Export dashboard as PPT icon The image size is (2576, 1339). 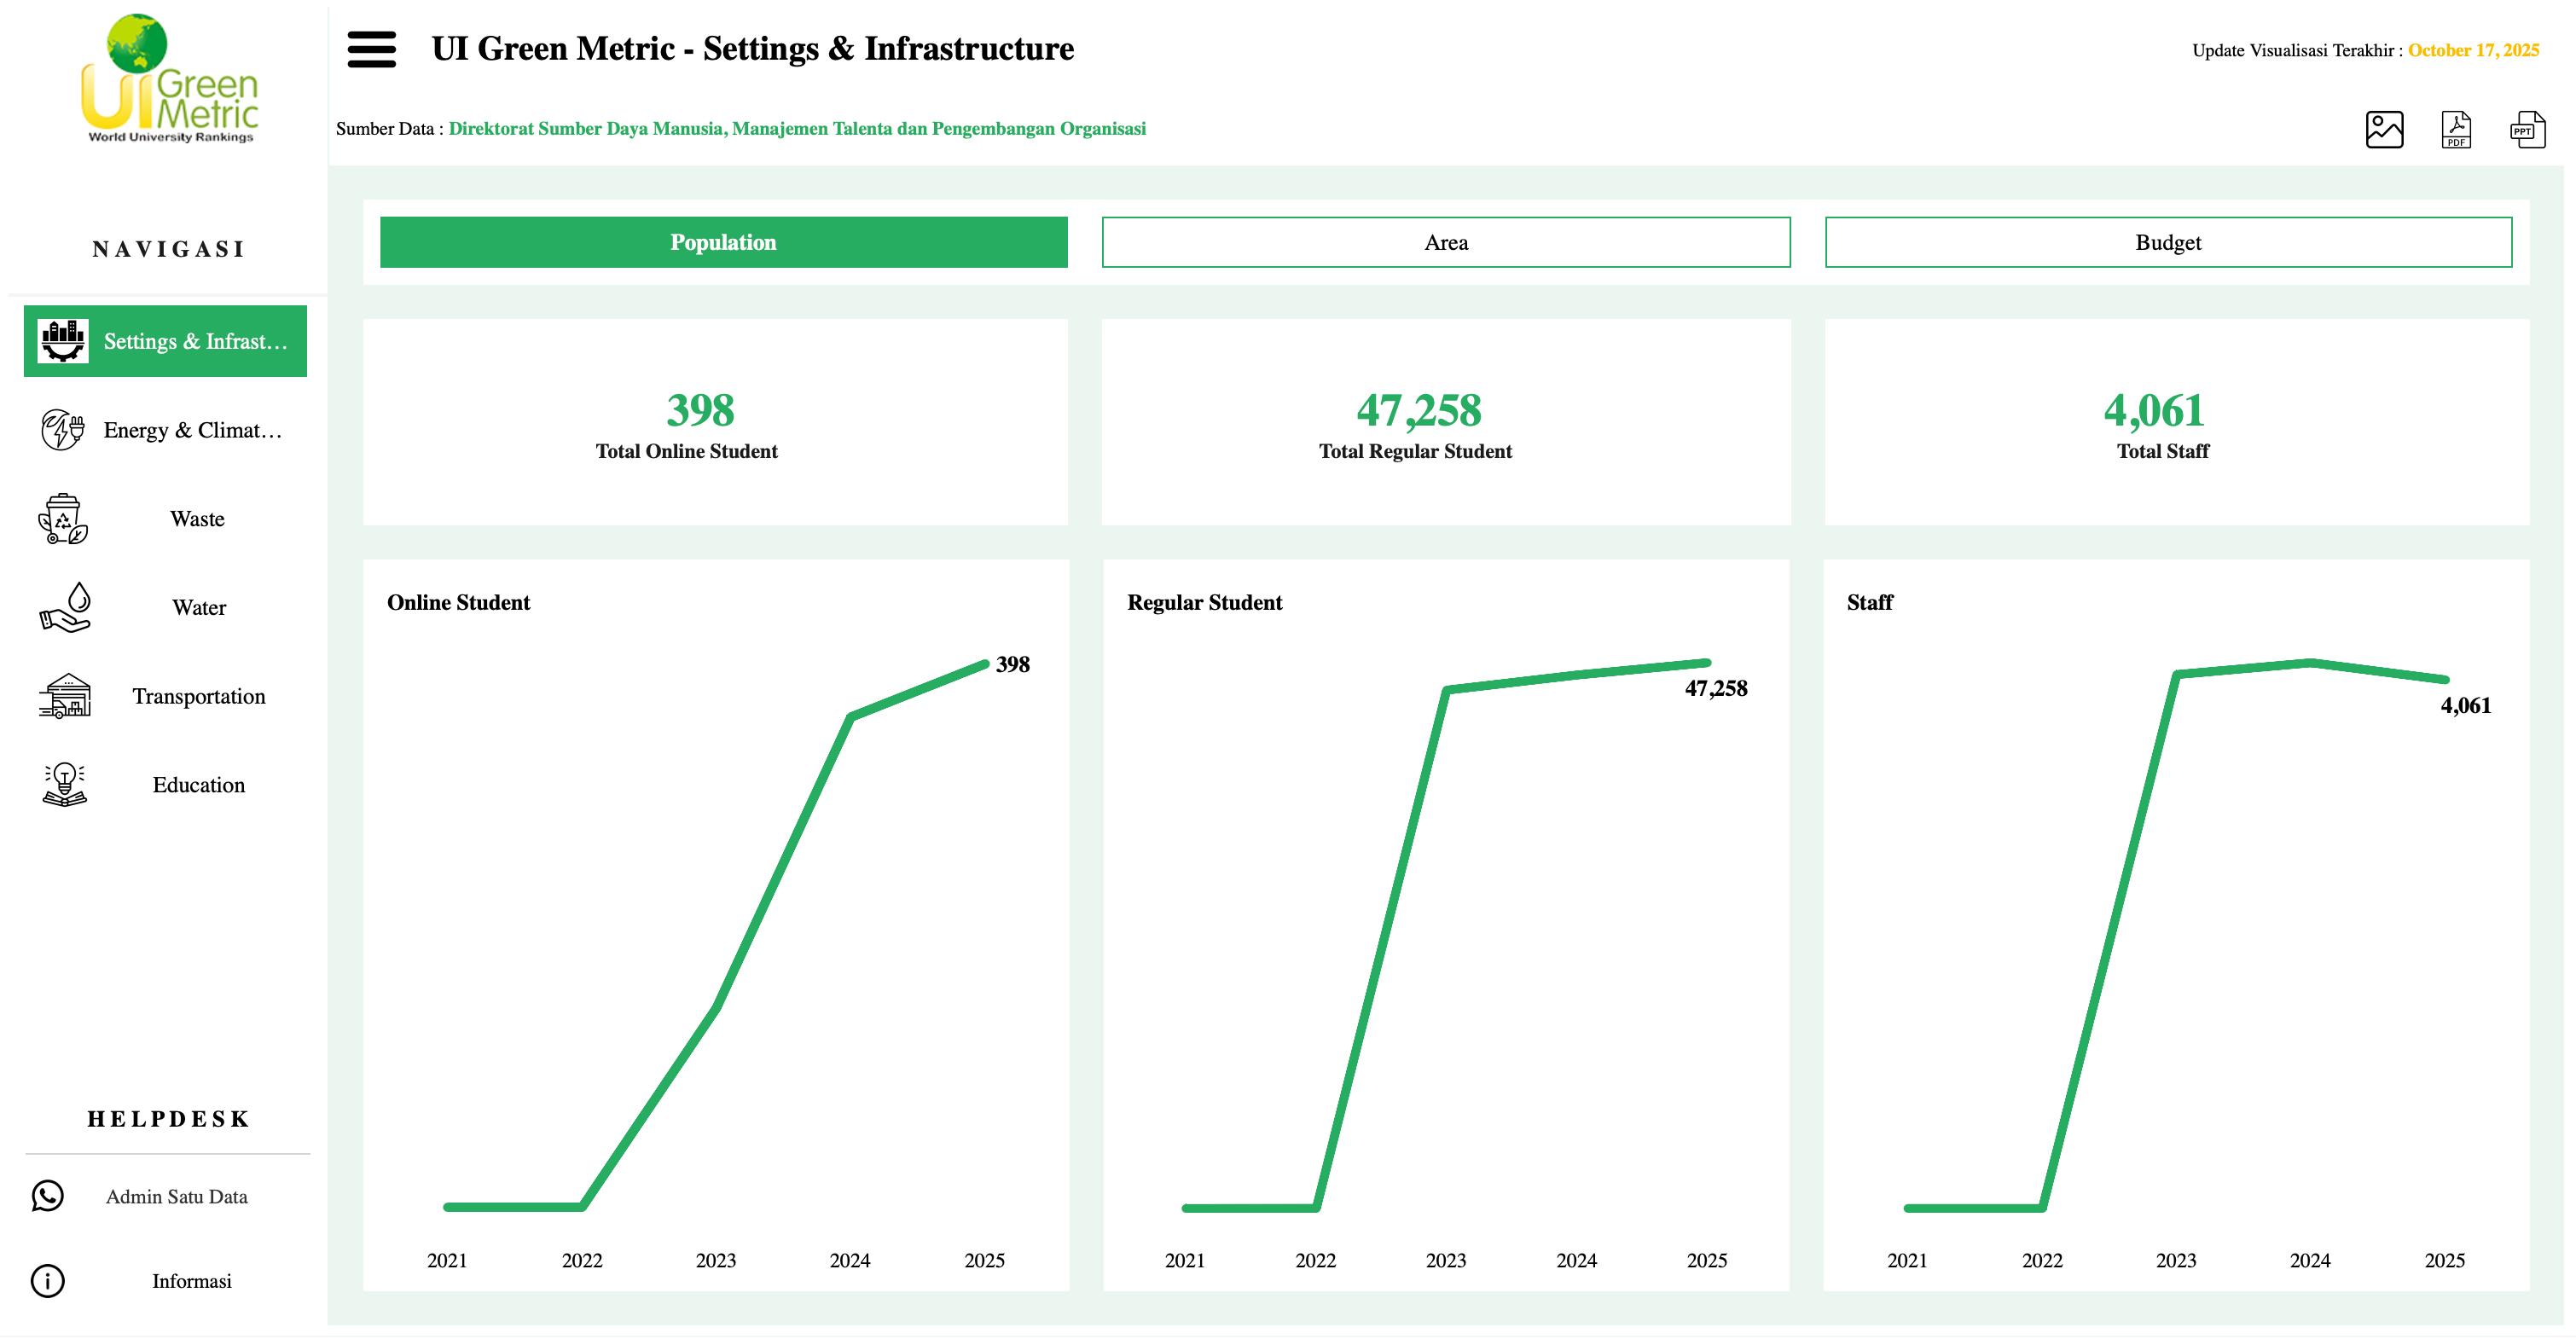click(2527, 130)
